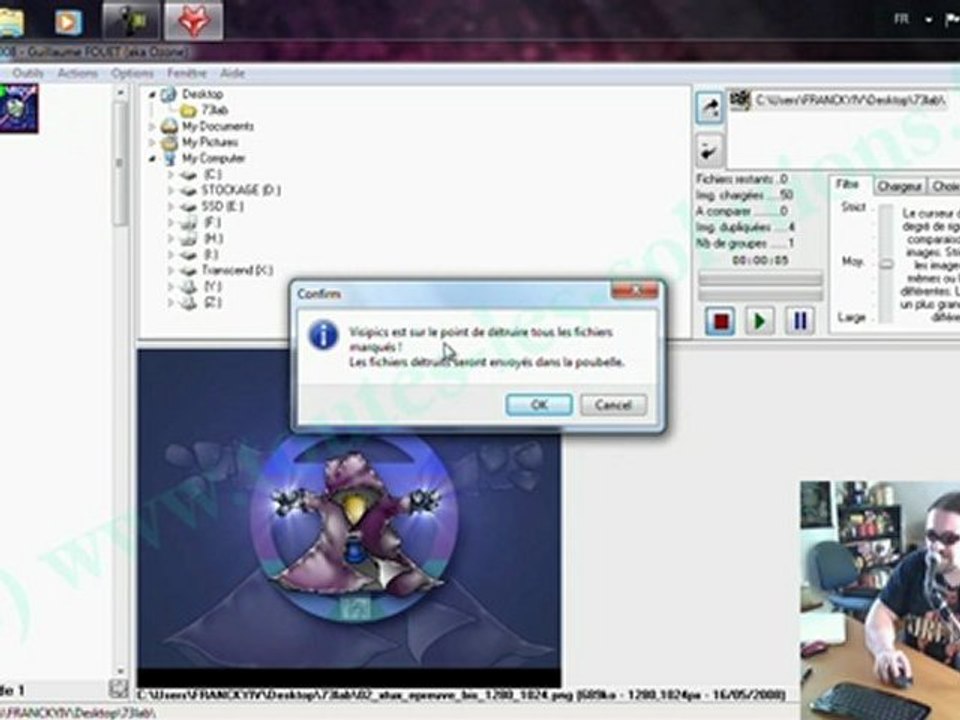Switch to the Filtre tab

[848, 184]
